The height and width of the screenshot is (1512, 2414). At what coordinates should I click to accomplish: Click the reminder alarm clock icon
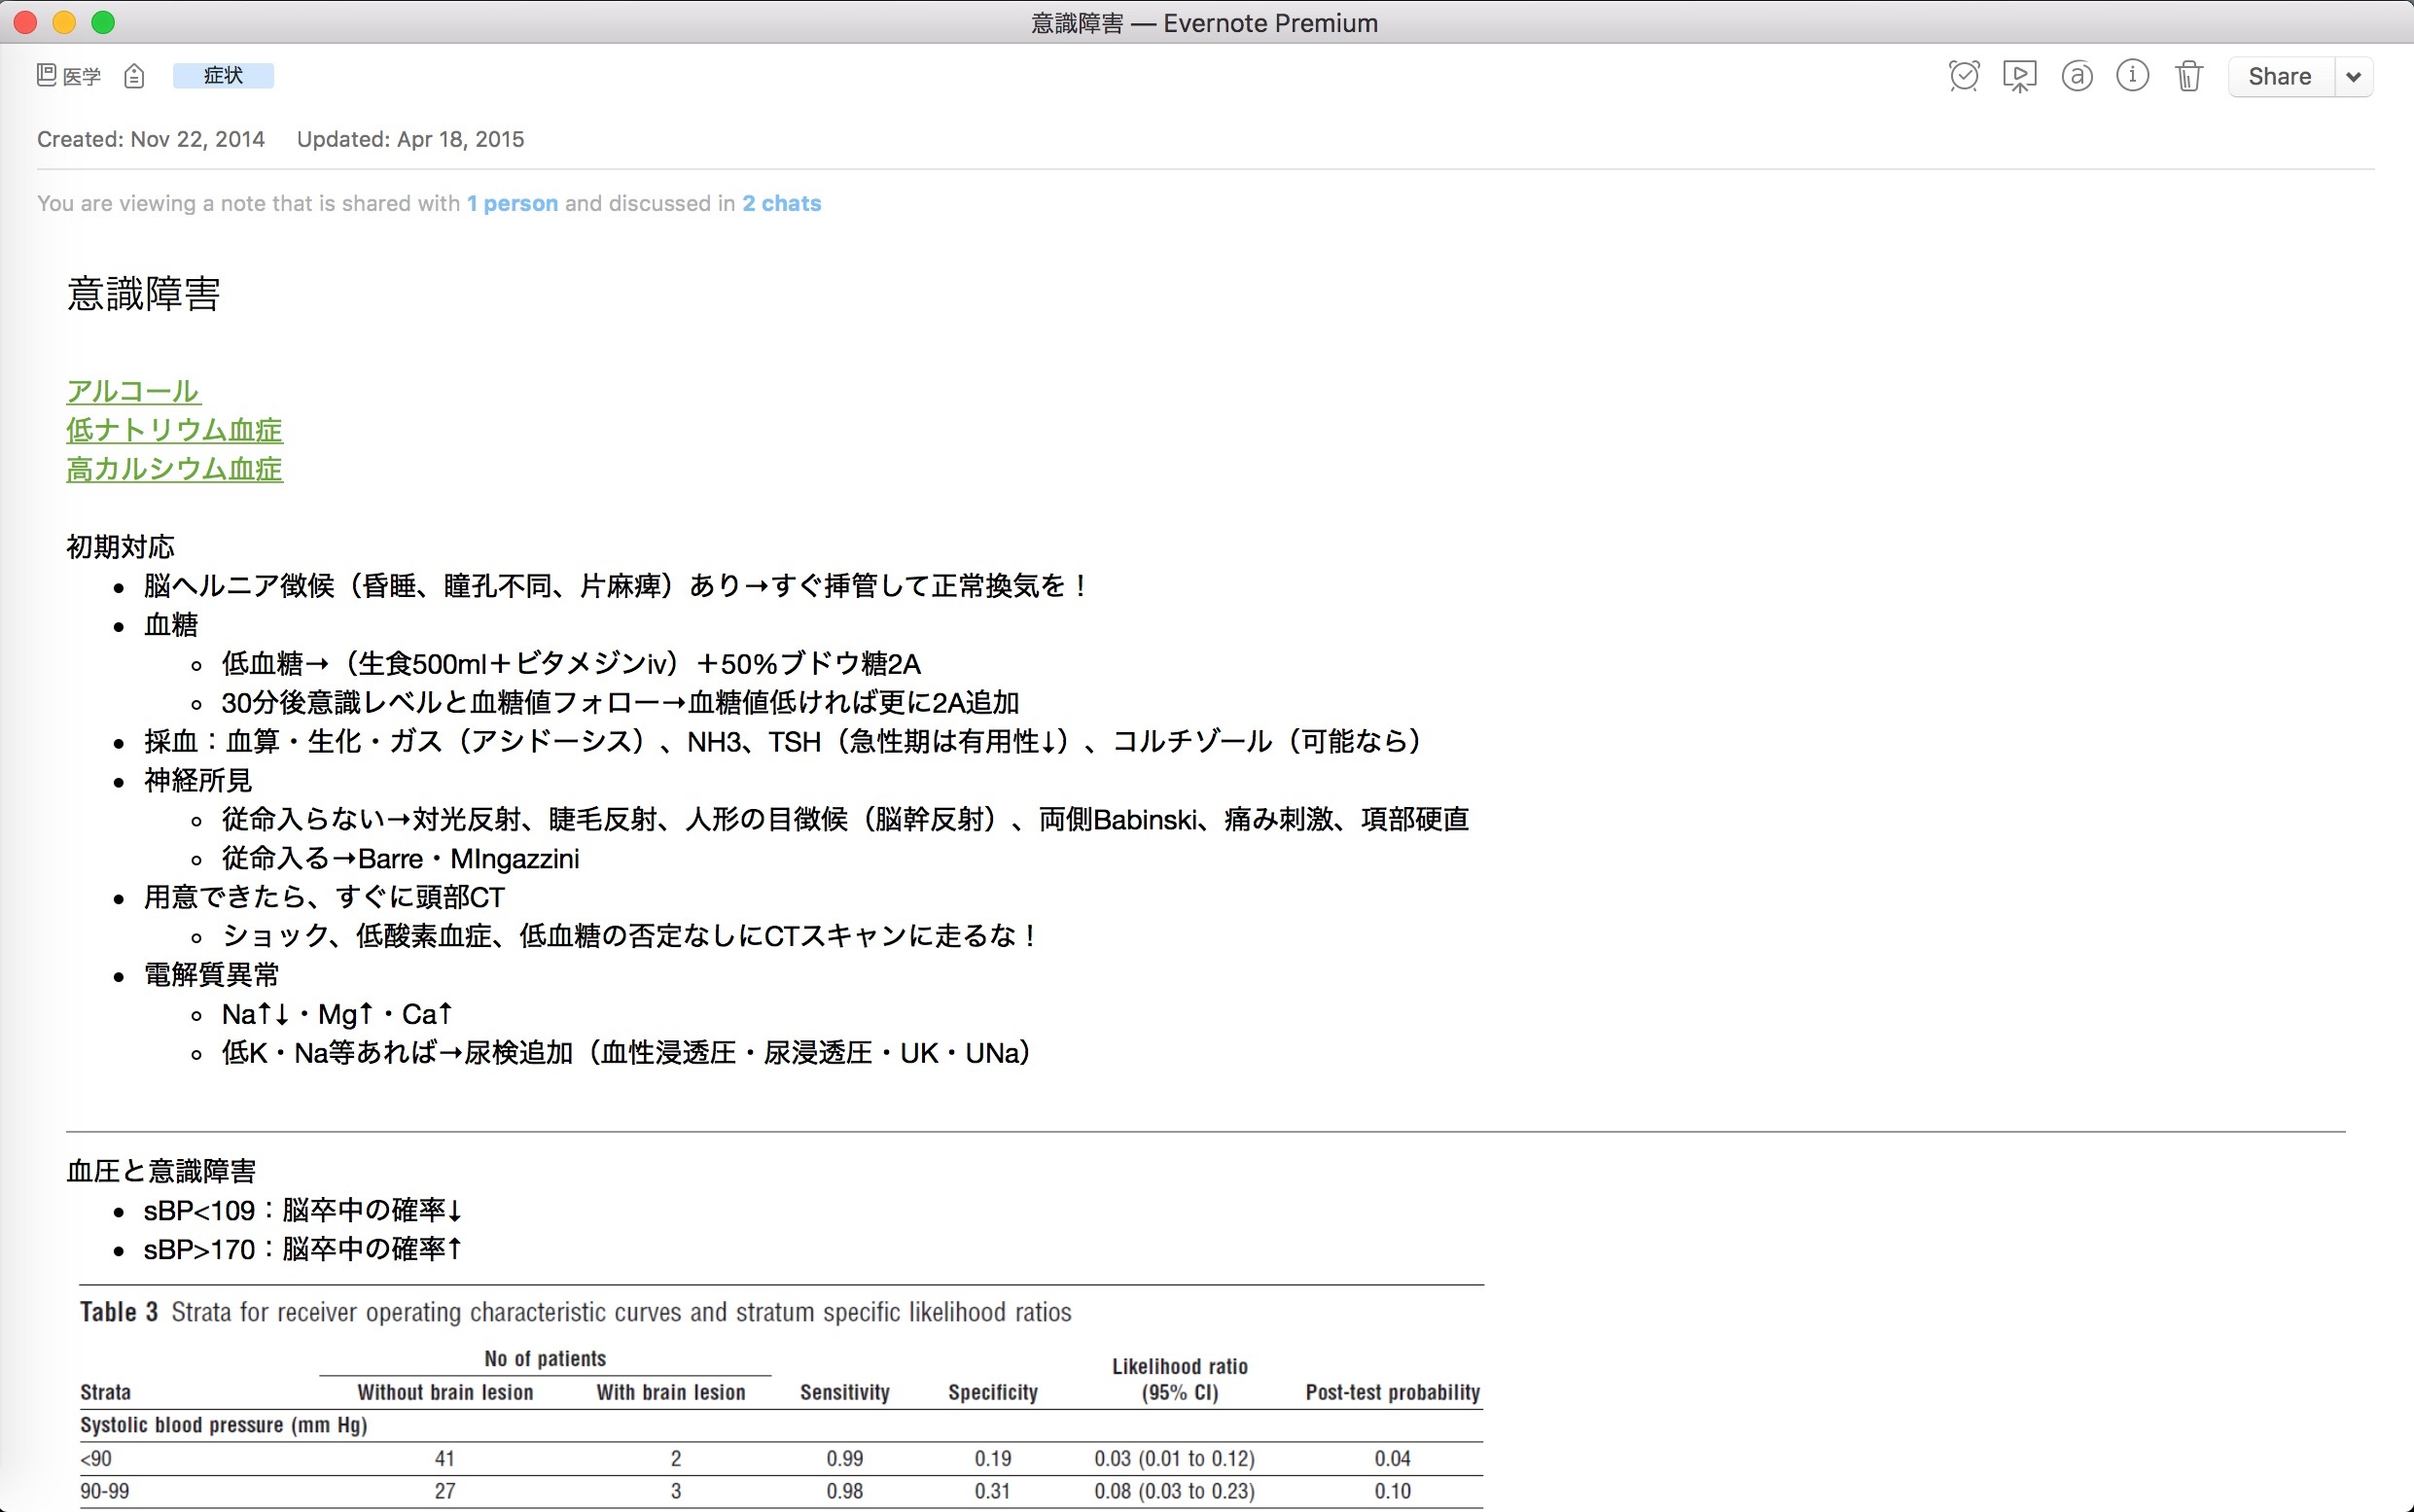tap(1964, 76)
